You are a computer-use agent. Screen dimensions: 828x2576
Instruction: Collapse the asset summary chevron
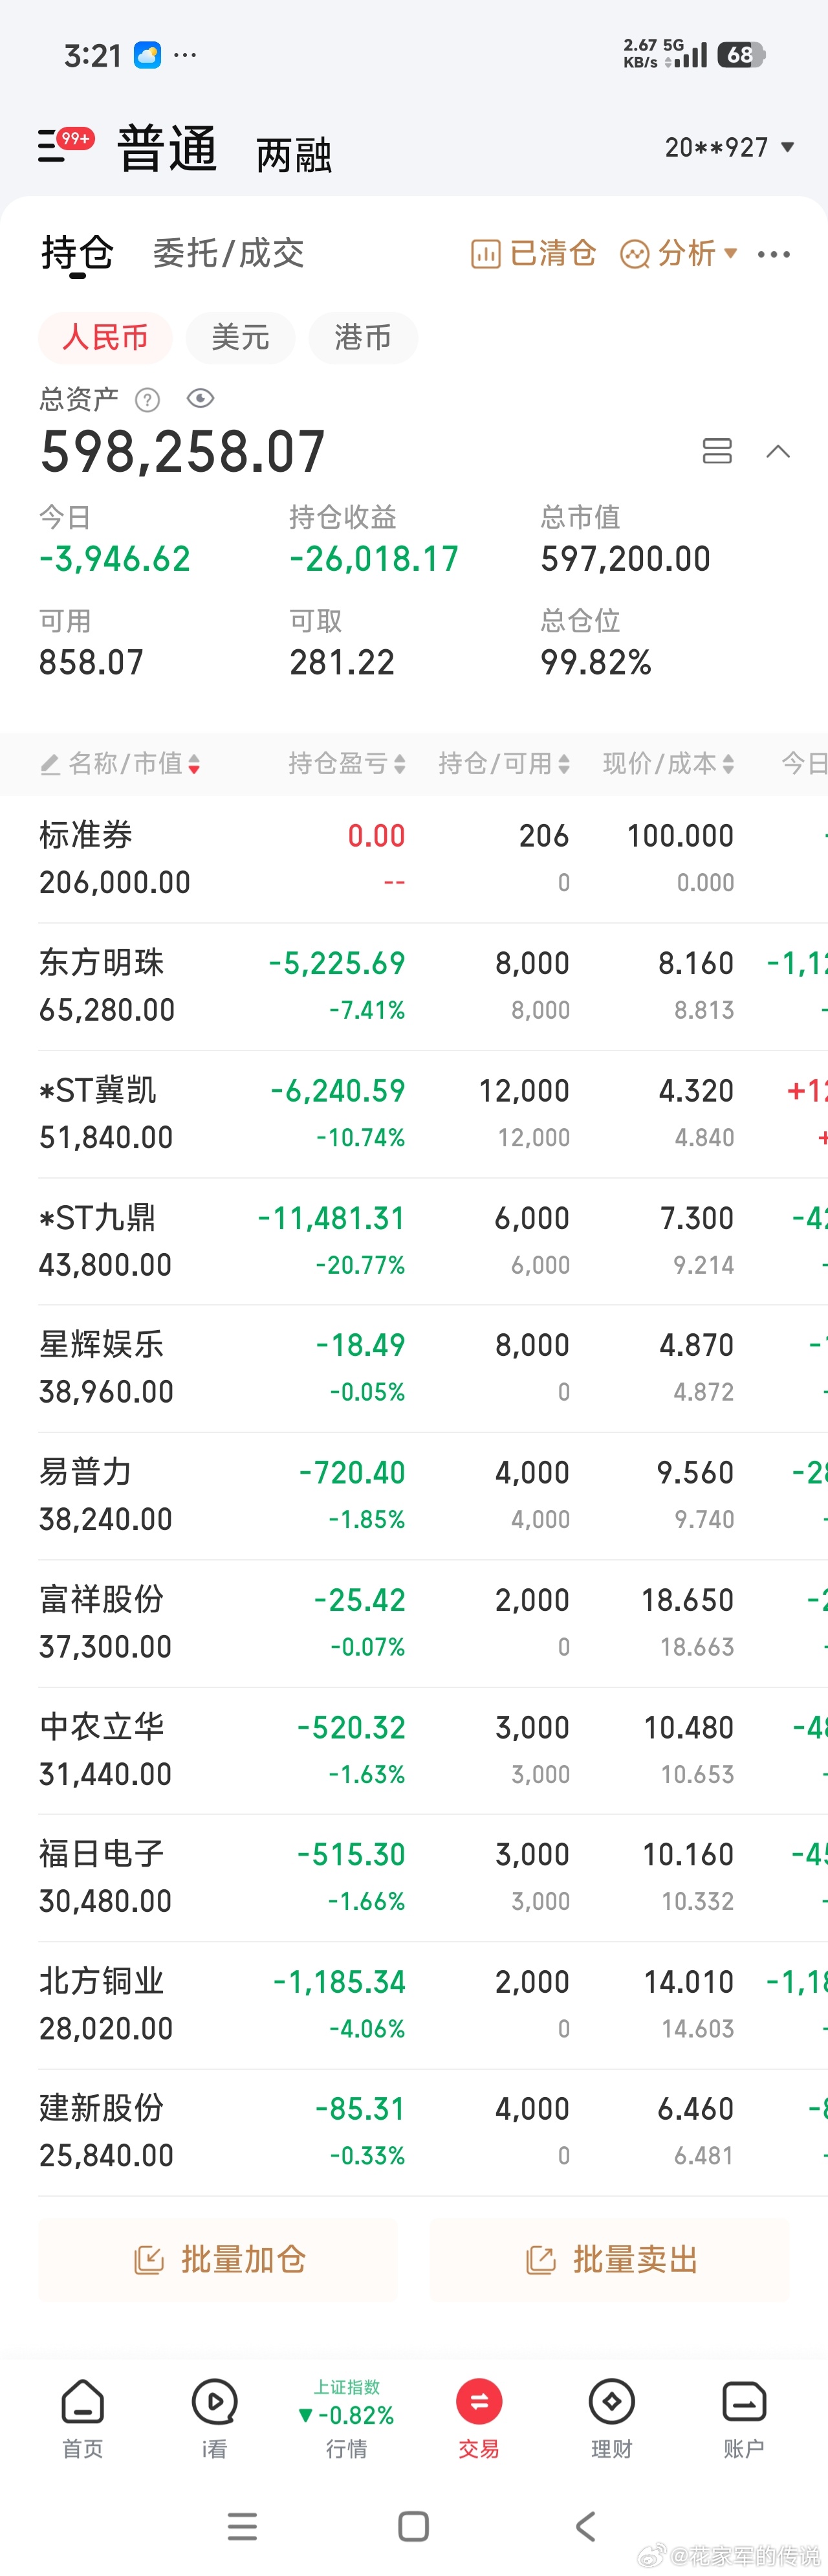coord(778,451)
